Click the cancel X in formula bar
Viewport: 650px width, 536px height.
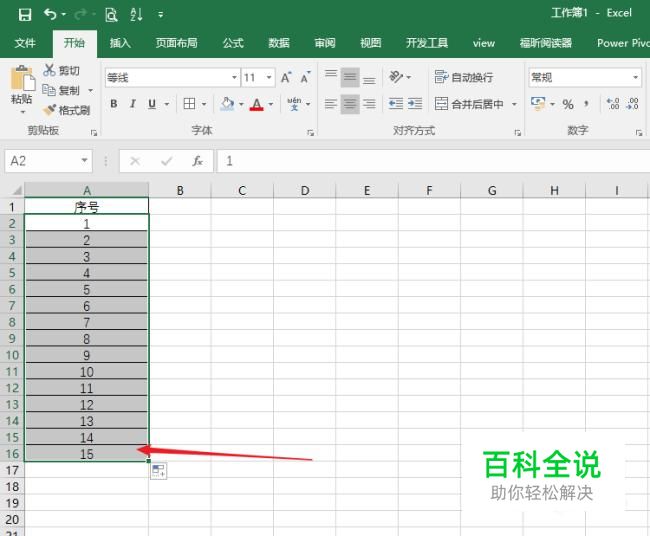point(135,161)
